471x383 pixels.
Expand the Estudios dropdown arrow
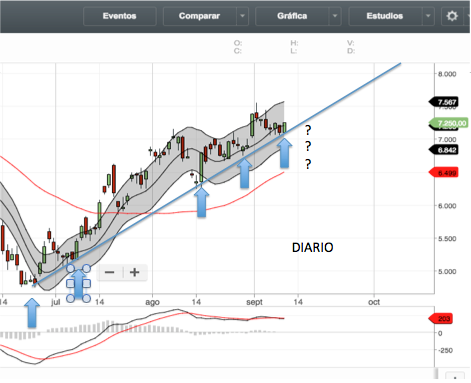(x=428, y=16)
